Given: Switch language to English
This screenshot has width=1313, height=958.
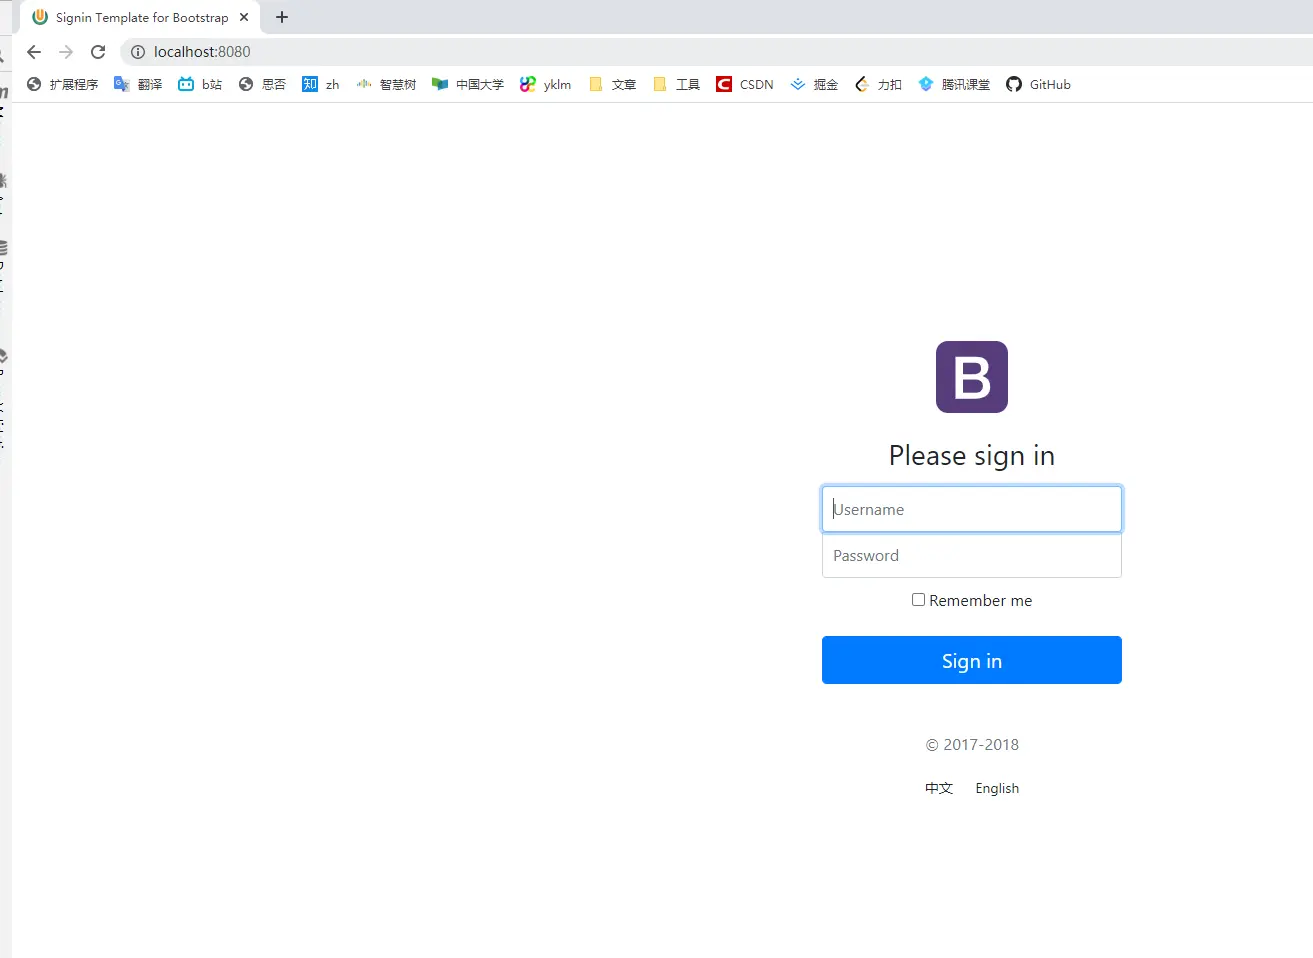Looking at the screenshot, I should (x=997, y=788).
